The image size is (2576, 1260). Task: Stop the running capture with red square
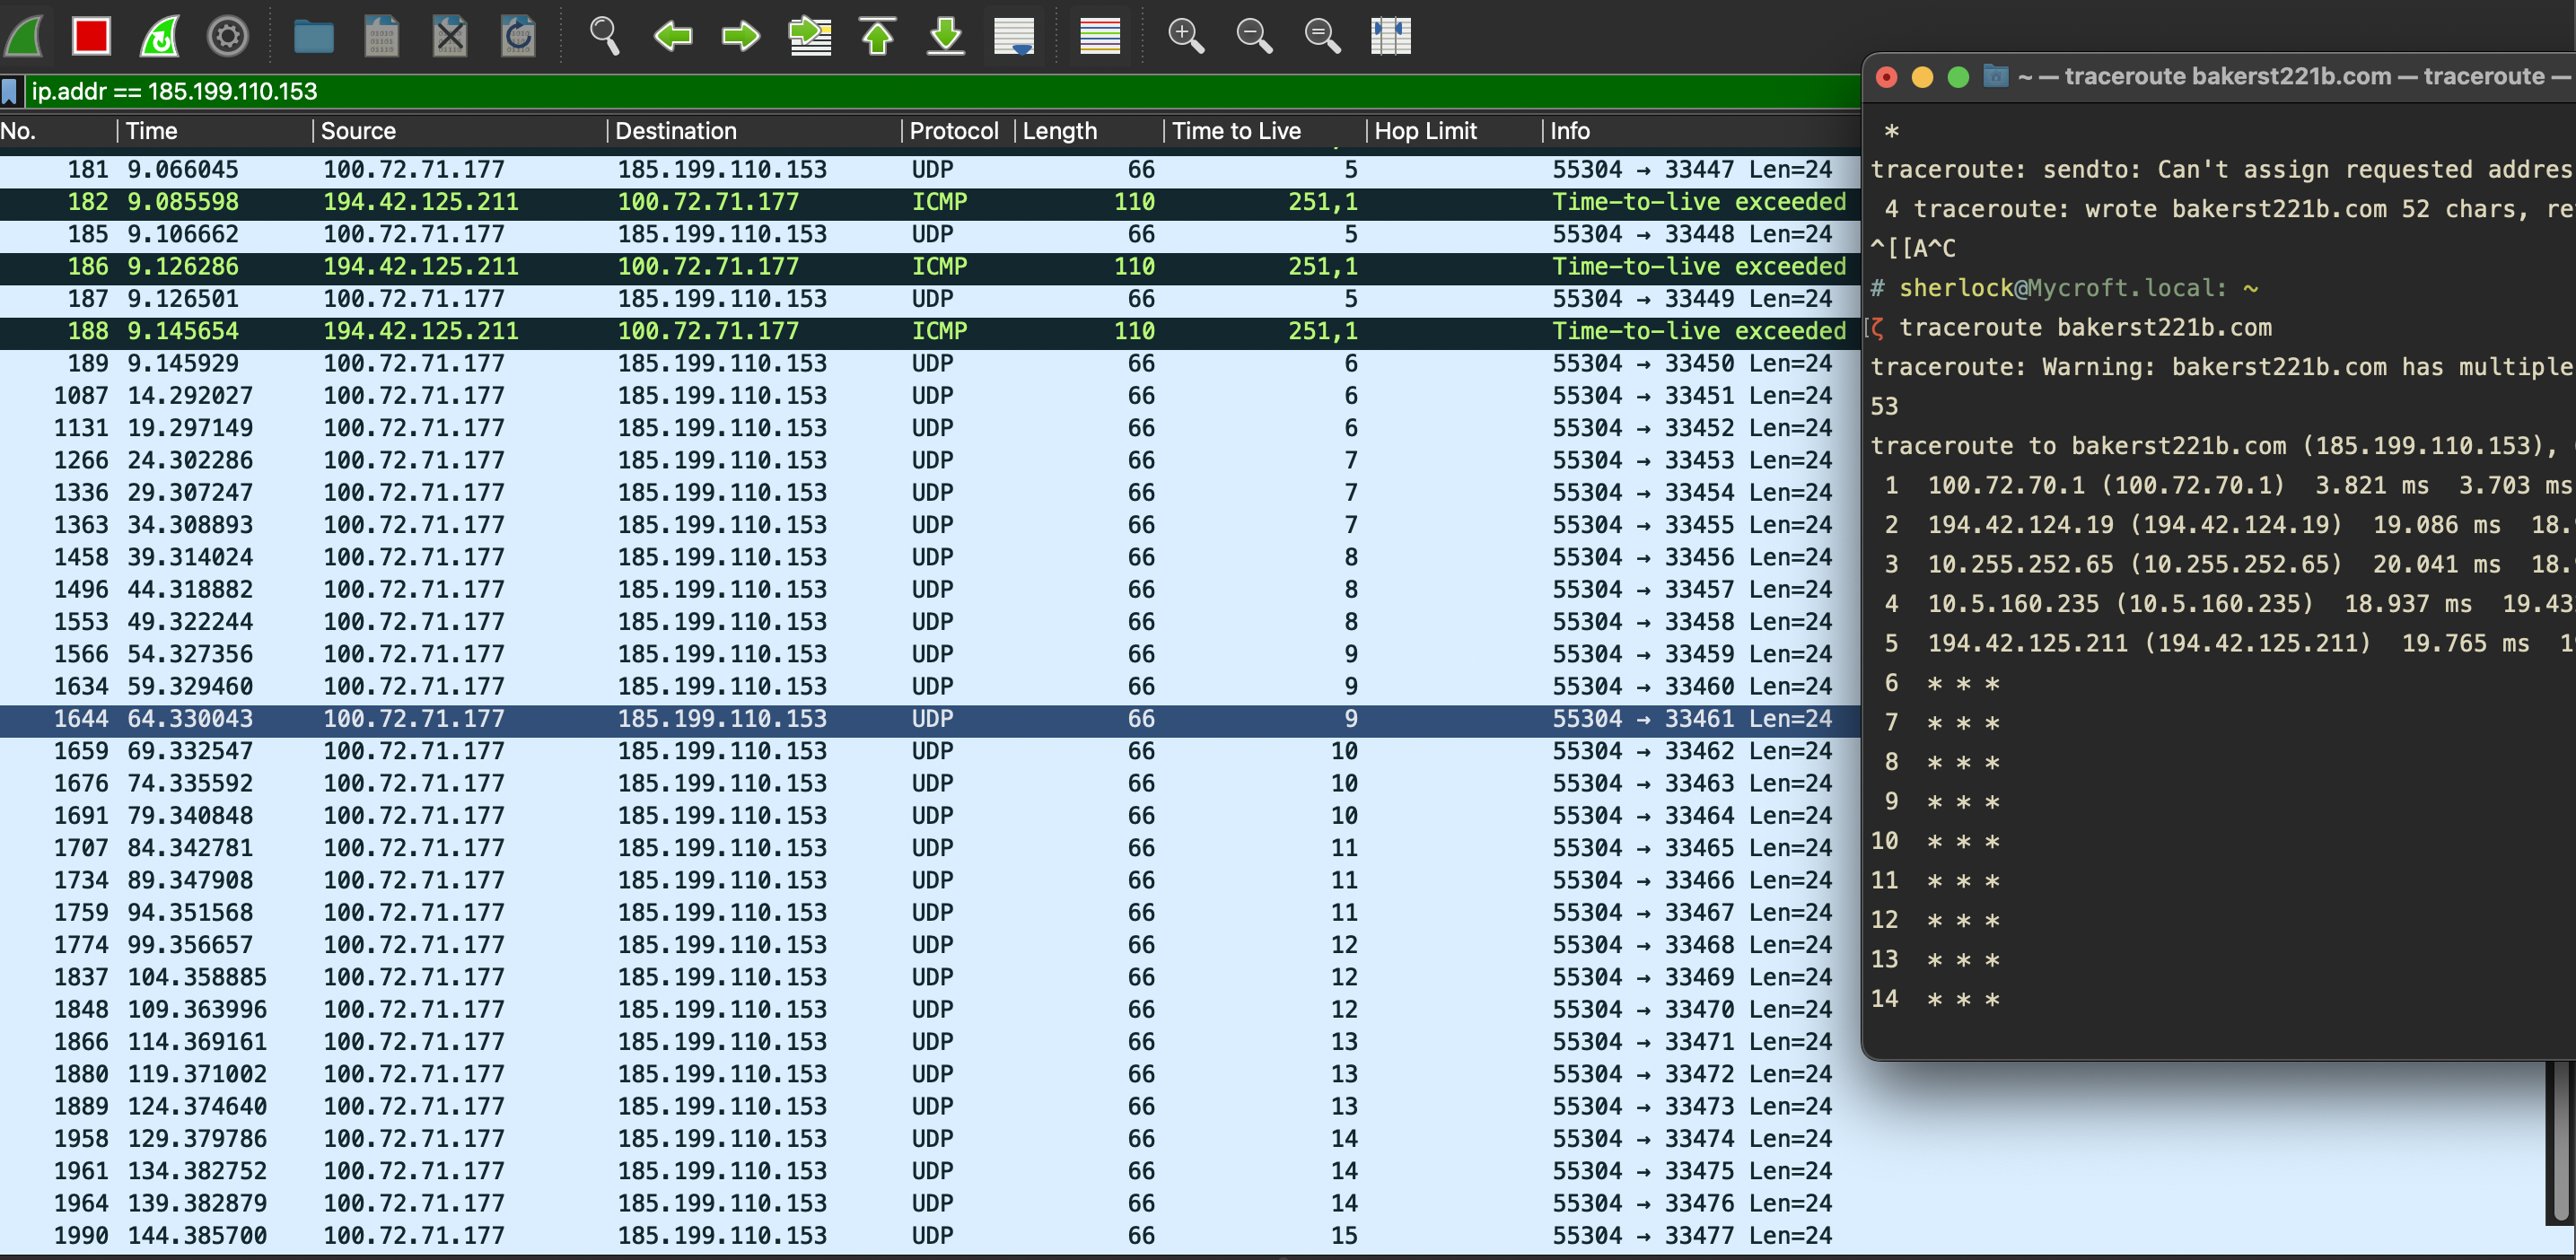(91, 37)
